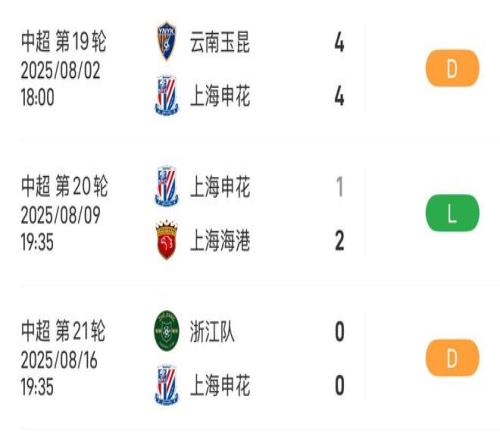The height and width of the screenshot is (440, 500).
Task: Click Shanghai Shenhua crest in round 21
Action: click(167, 385)
